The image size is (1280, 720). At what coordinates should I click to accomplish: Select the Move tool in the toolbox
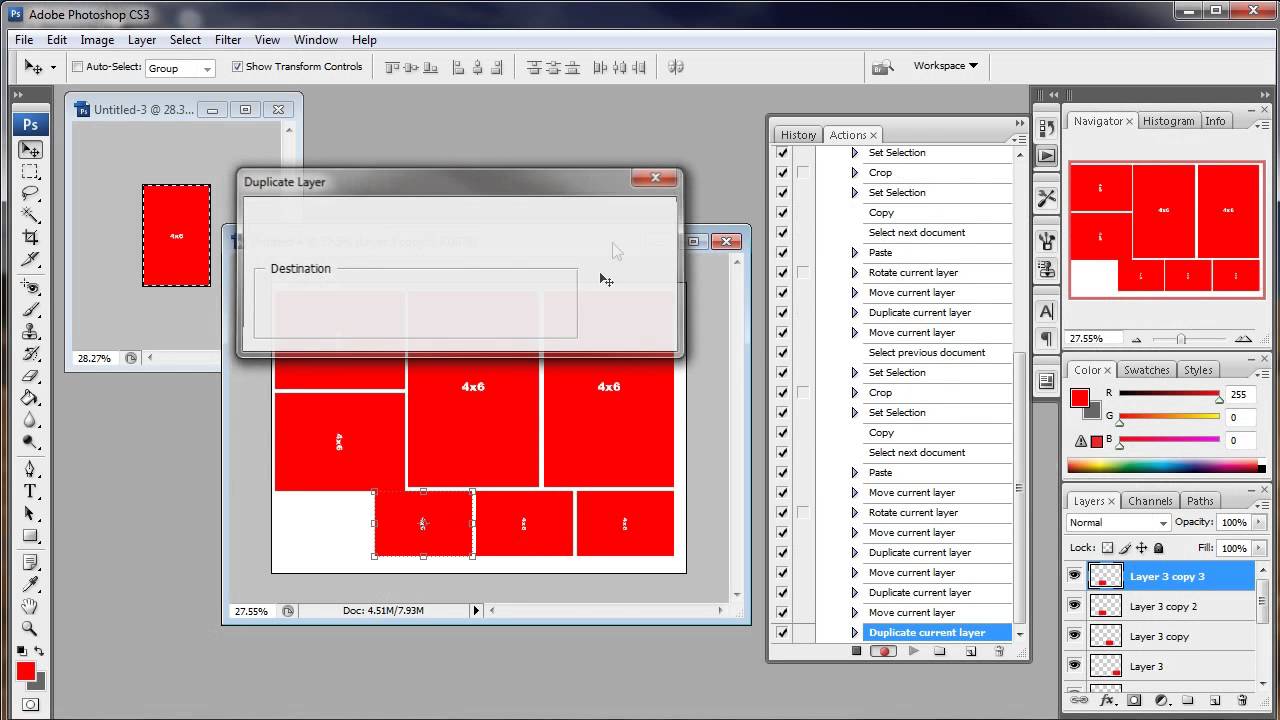click(30, 150)
